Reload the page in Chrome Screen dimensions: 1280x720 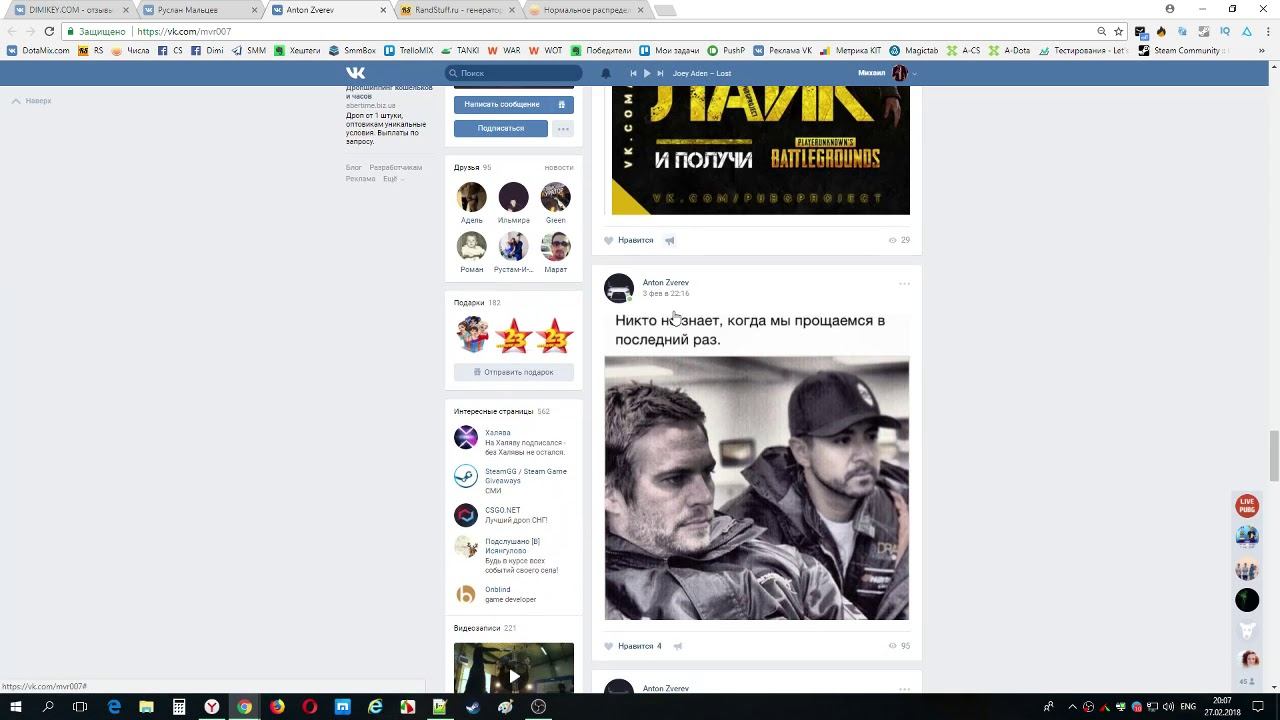coord(49,31)
